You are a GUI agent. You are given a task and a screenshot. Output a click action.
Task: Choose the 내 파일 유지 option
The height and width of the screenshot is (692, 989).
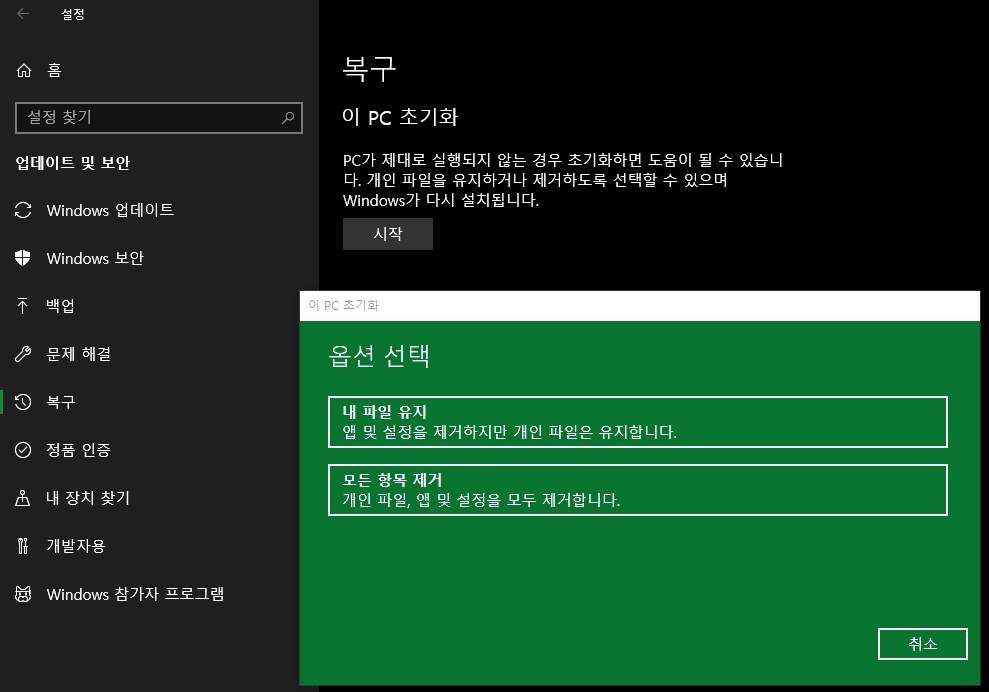[x=637, y=422]
